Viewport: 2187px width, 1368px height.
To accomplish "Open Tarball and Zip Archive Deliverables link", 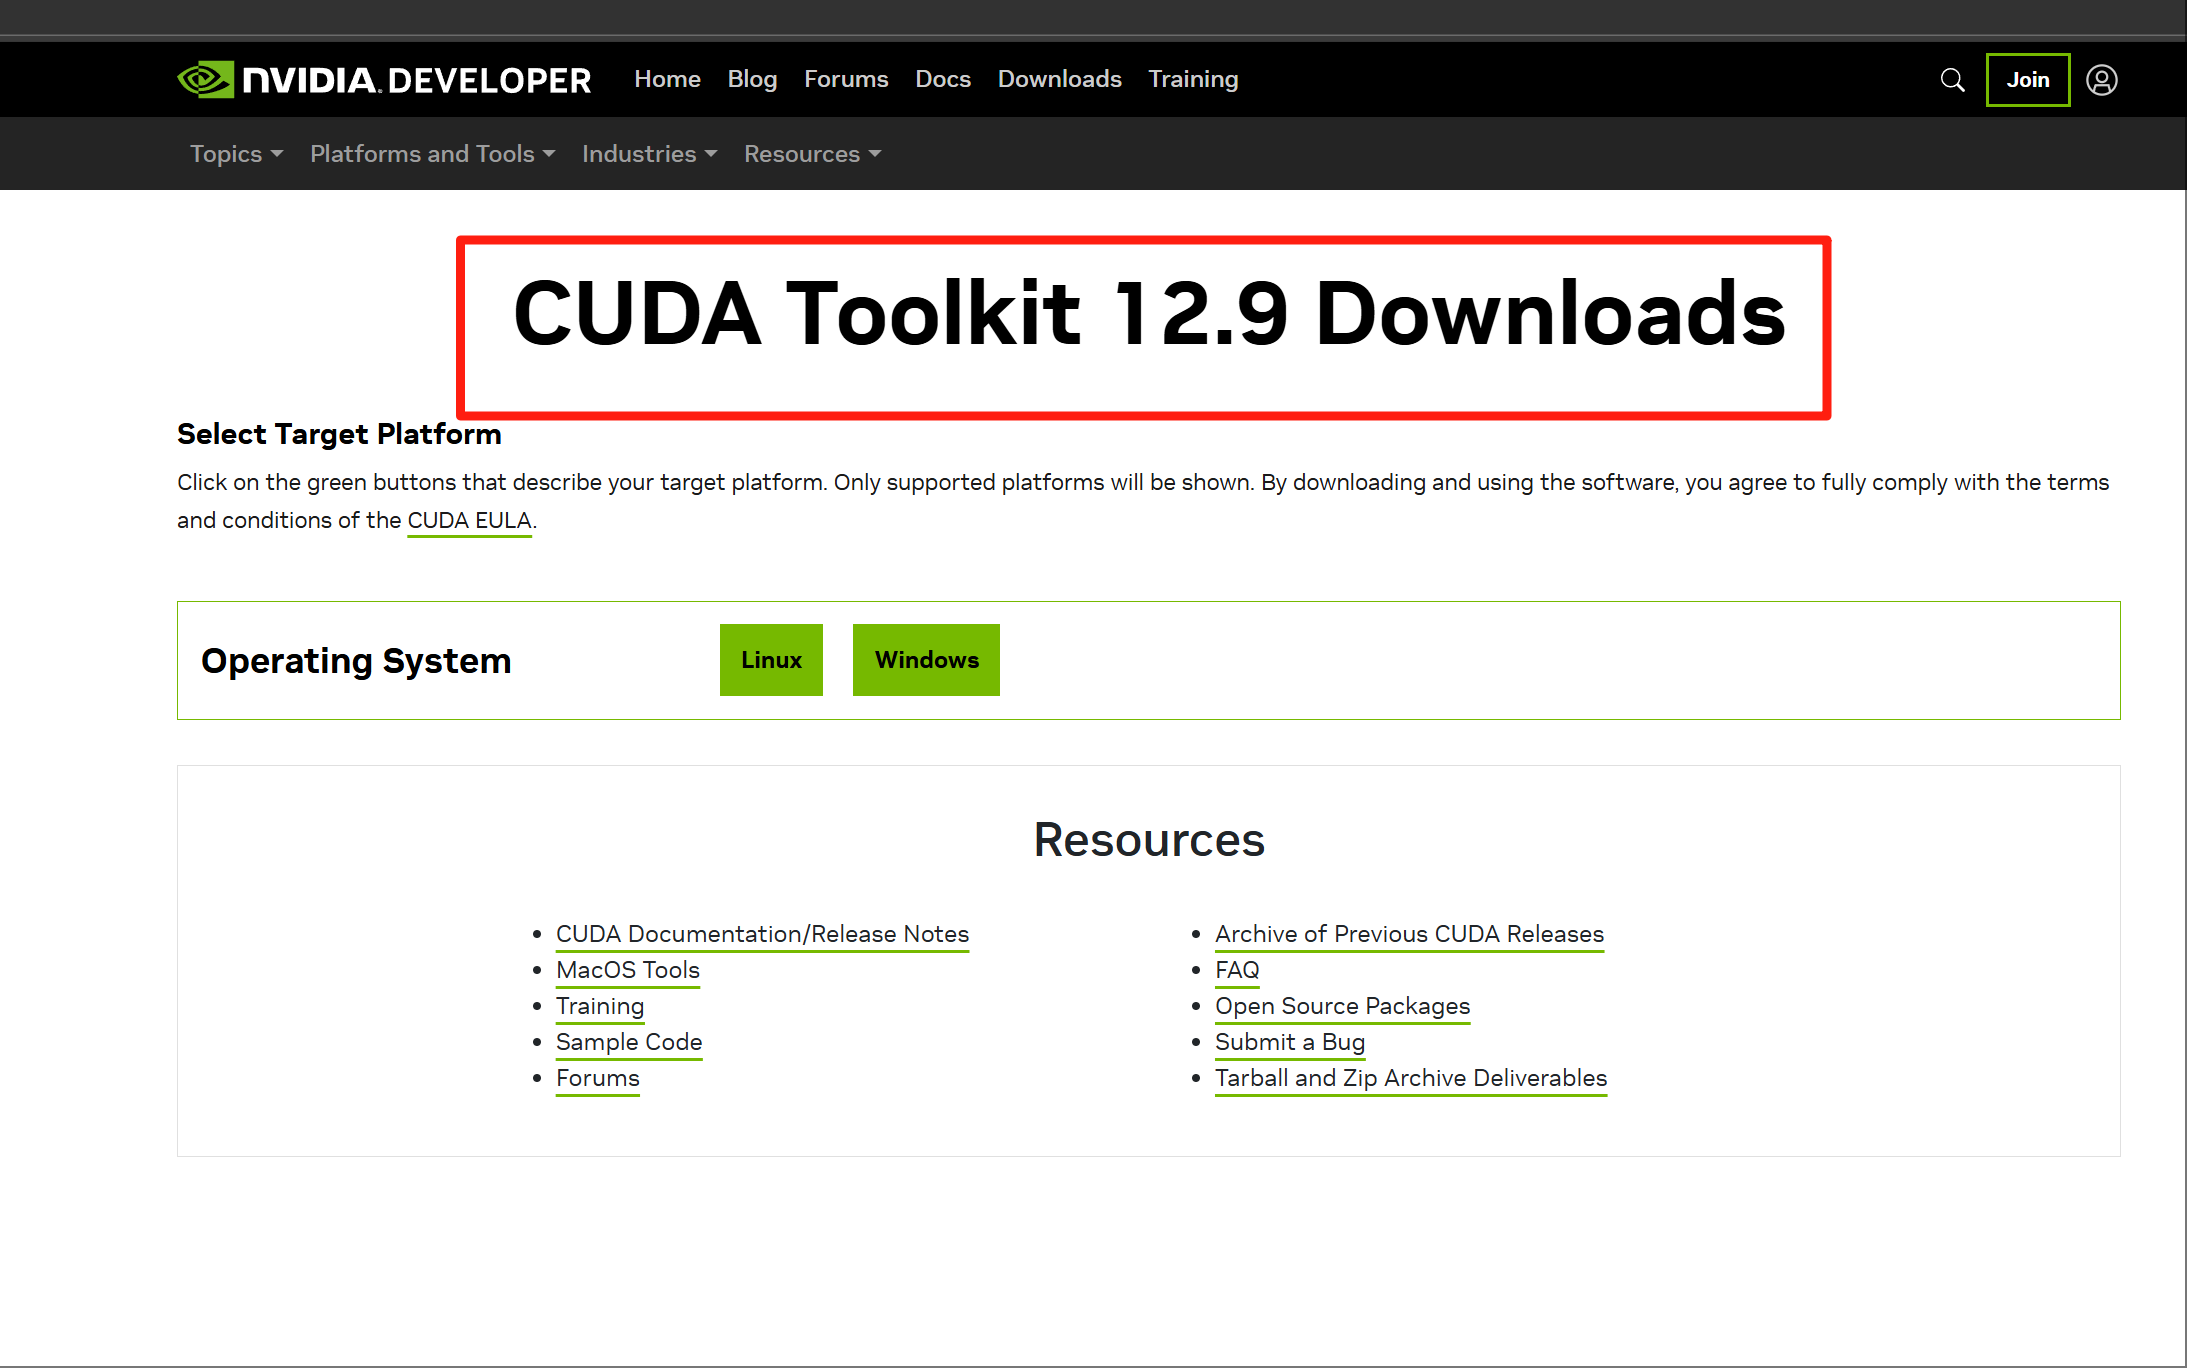I will 1410,1078.
